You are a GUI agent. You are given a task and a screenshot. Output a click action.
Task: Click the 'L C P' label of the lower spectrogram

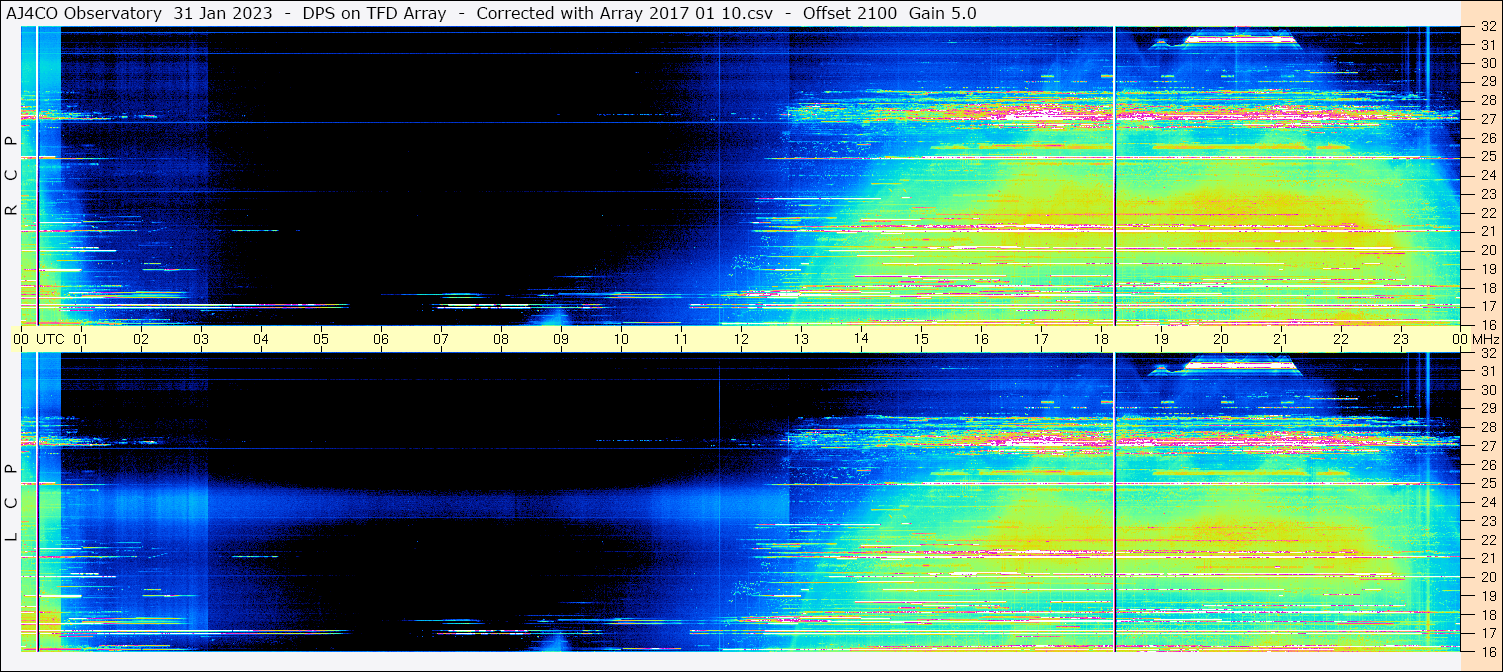12,503
